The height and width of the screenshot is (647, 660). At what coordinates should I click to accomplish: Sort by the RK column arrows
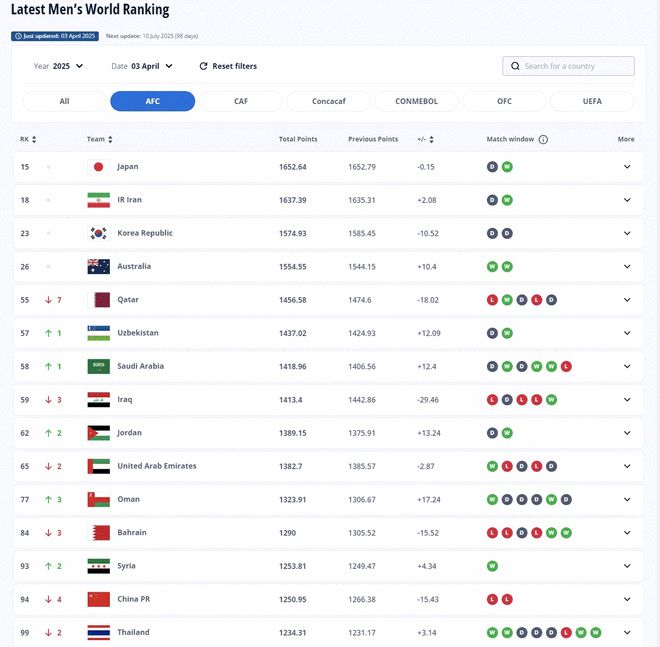pos(34,140)
